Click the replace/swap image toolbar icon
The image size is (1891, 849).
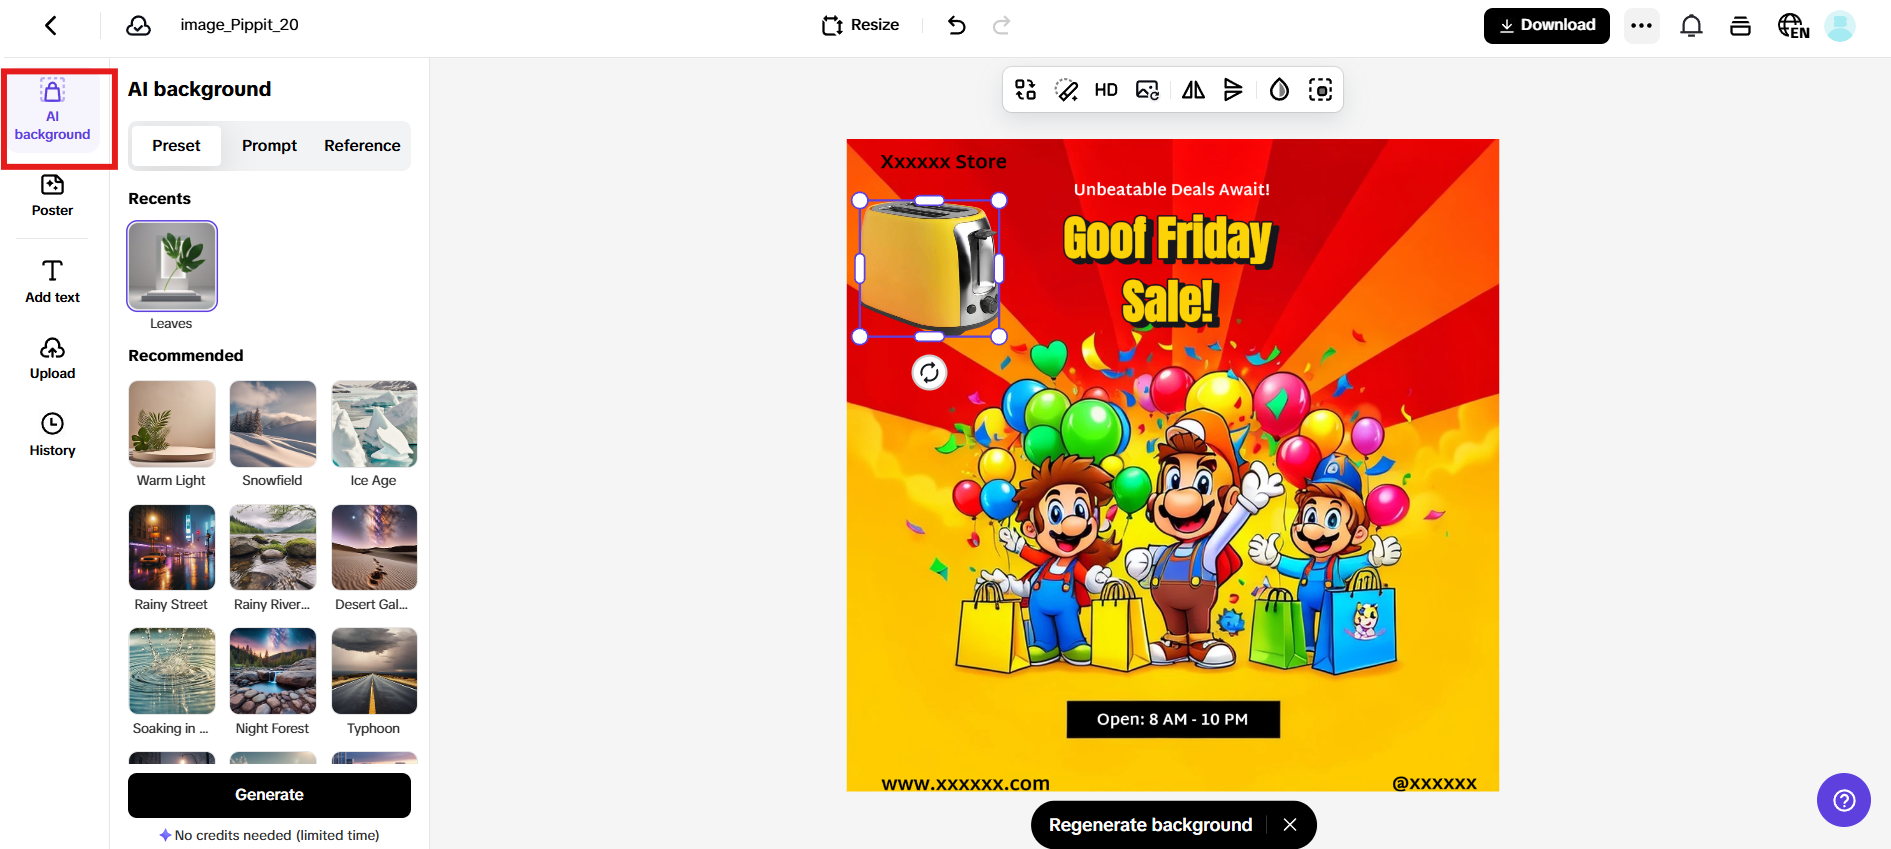(1025, 90)
